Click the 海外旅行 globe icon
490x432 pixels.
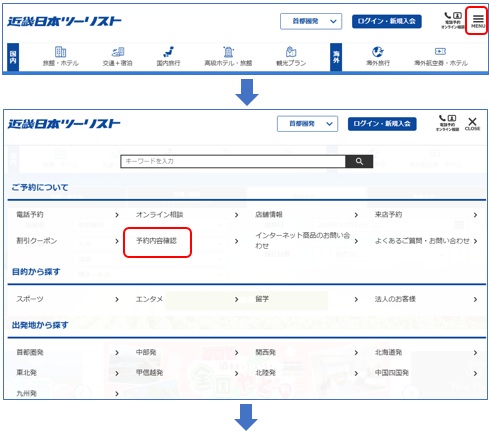(378, 52)
